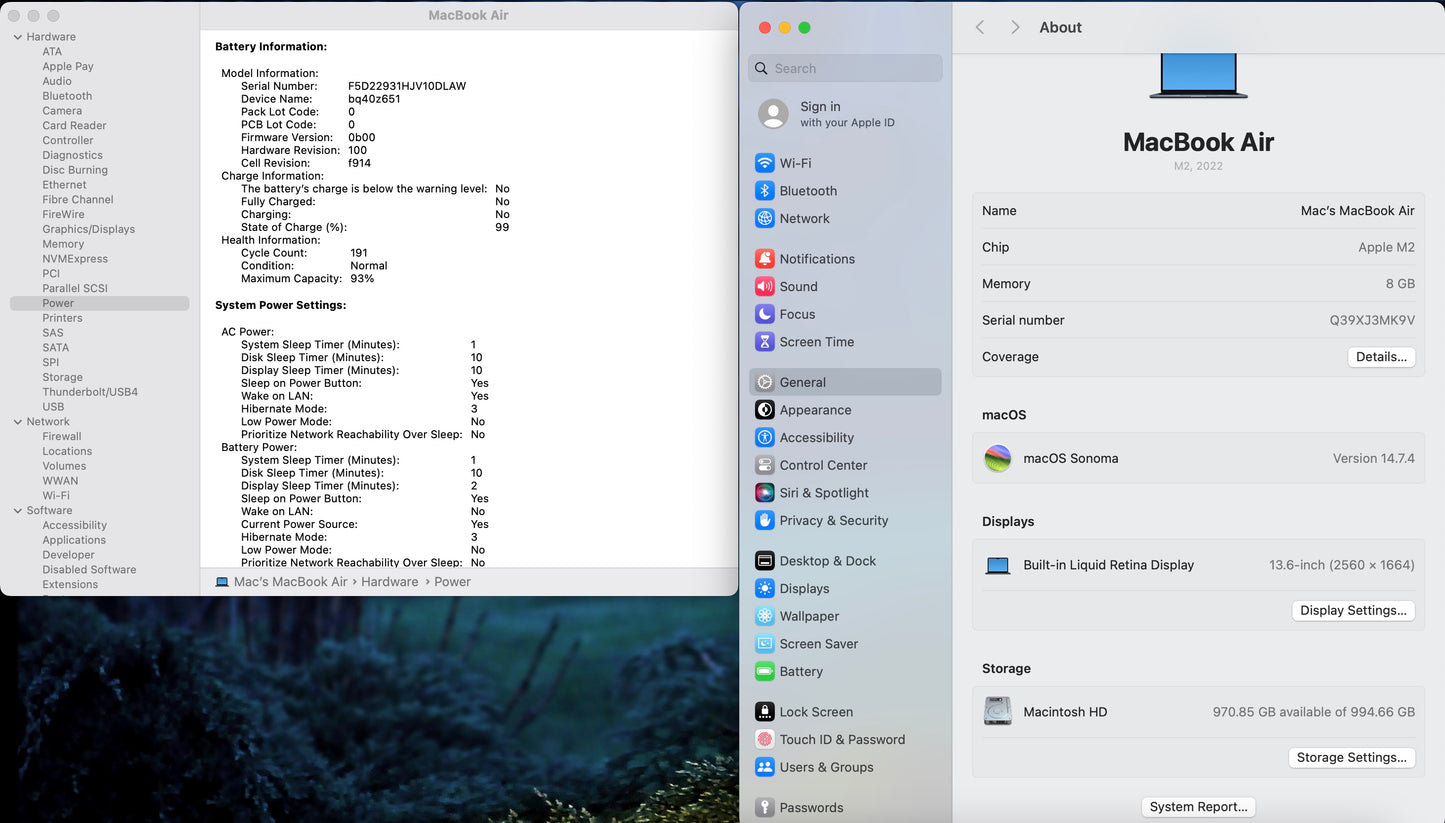Open Battery icon in Settings sidebar
1445x823 pixels.
point(765,671)
